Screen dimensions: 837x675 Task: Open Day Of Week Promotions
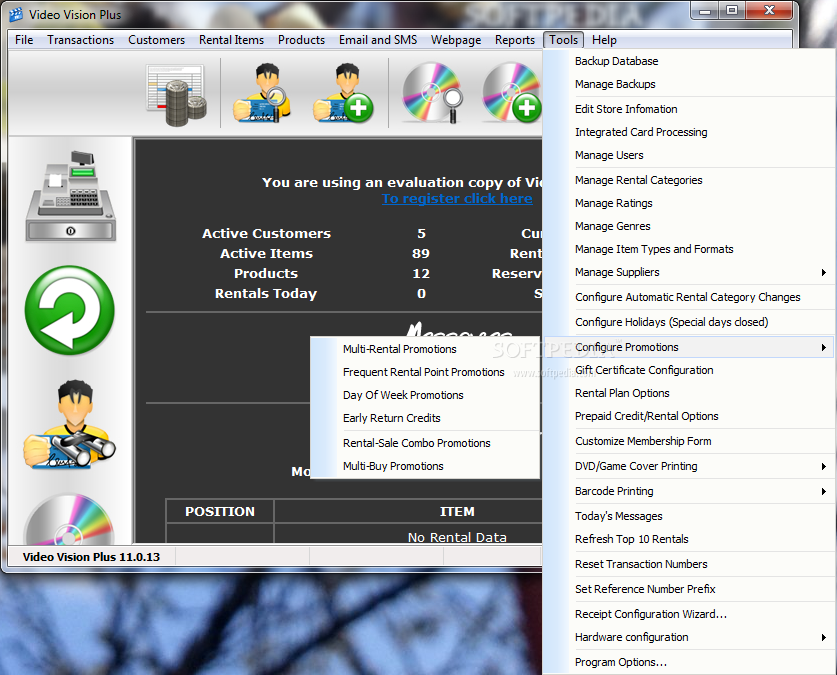[425, 395]
